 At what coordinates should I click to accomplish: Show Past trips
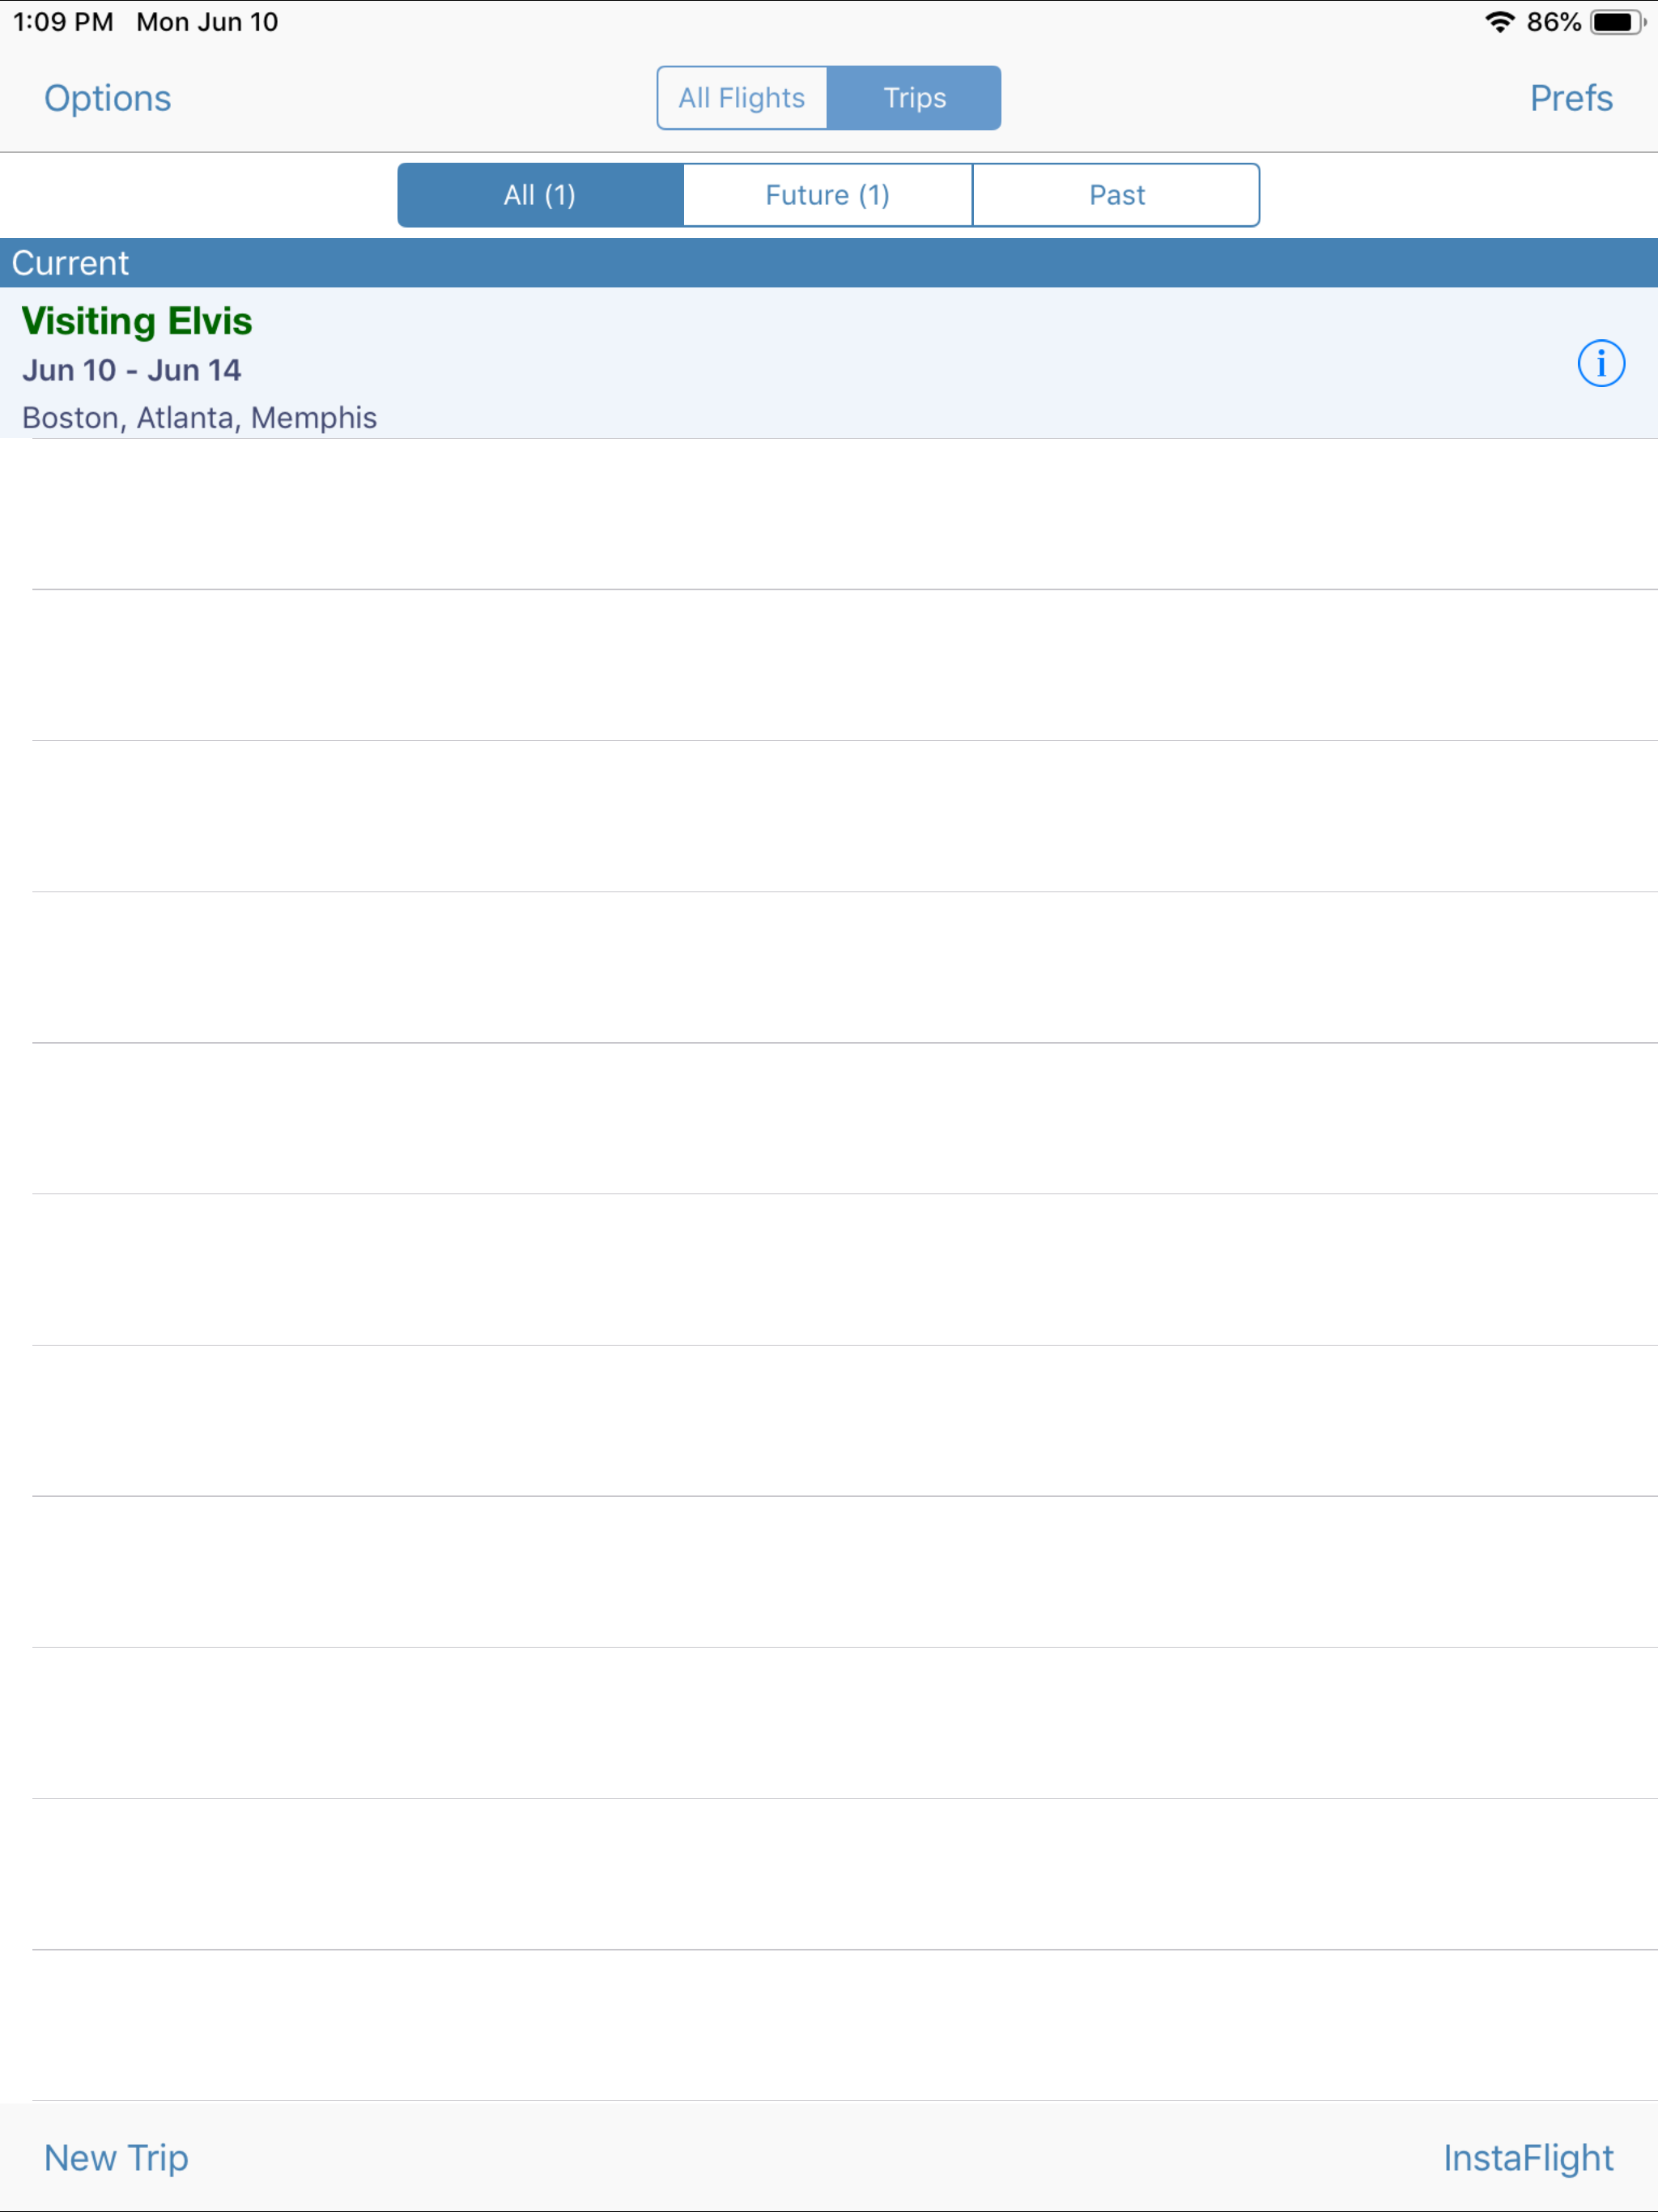click(x=1116, y=195)
